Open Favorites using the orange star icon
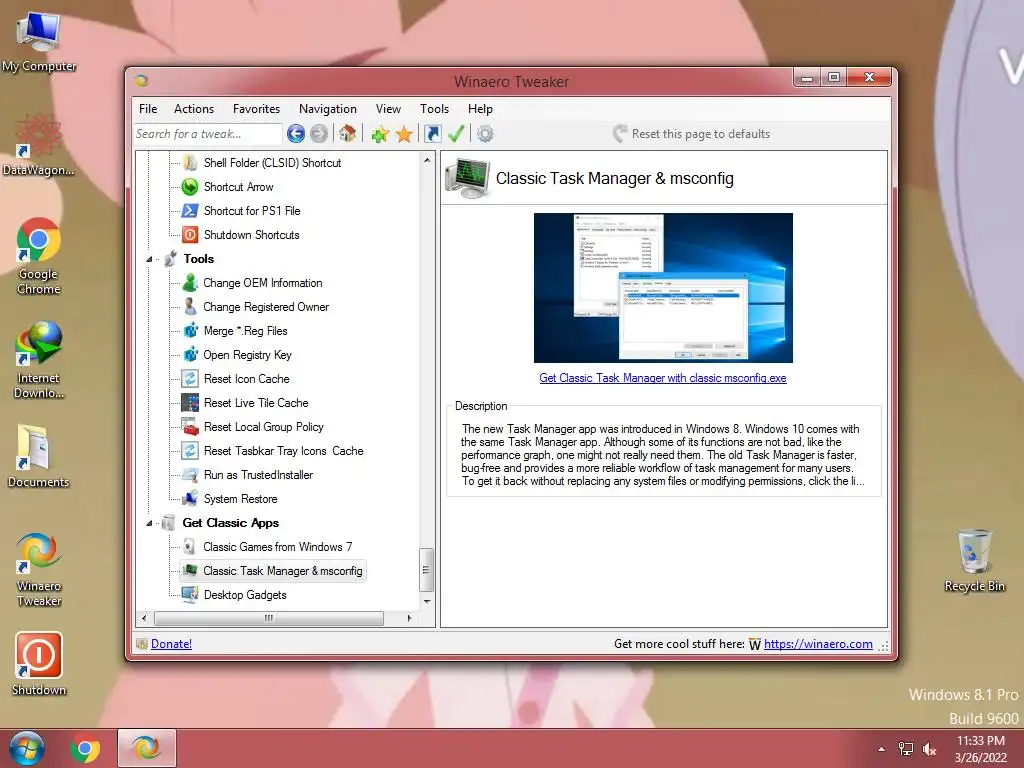The image size is (1024, 768). [404, 135]
